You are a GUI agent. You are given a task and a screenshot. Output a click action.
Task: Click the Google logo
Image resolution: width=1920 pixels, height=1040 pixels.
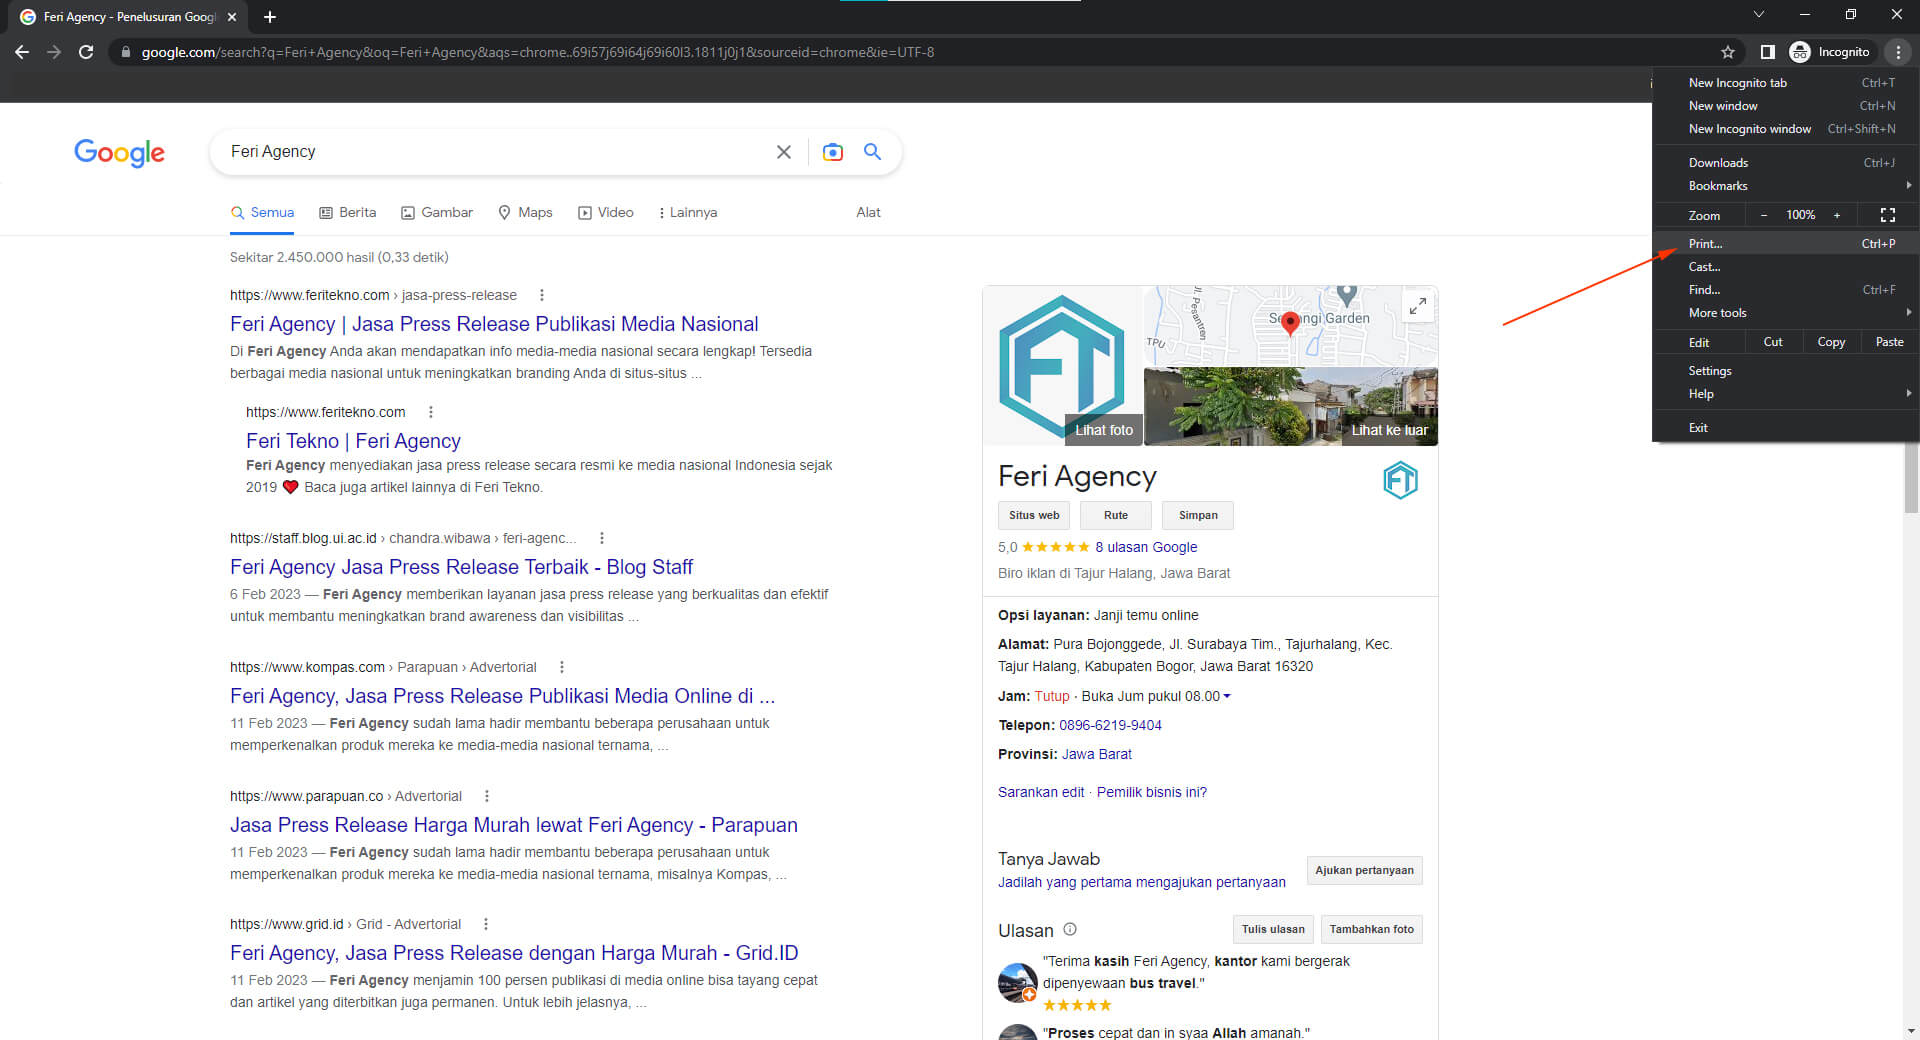point(119,153)
